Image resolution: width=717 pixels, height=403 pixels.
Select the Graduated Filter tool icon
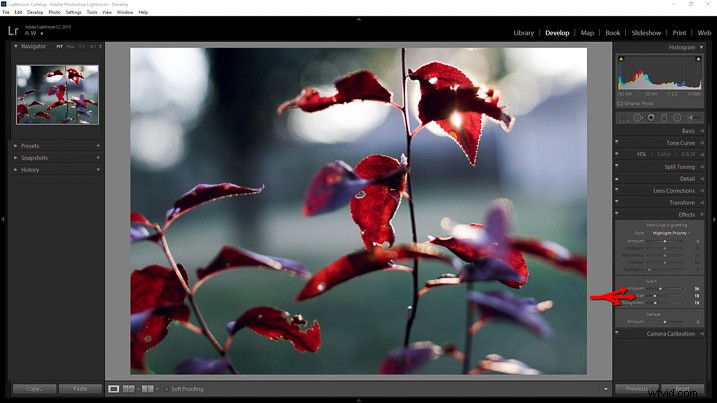click(664, 118)
